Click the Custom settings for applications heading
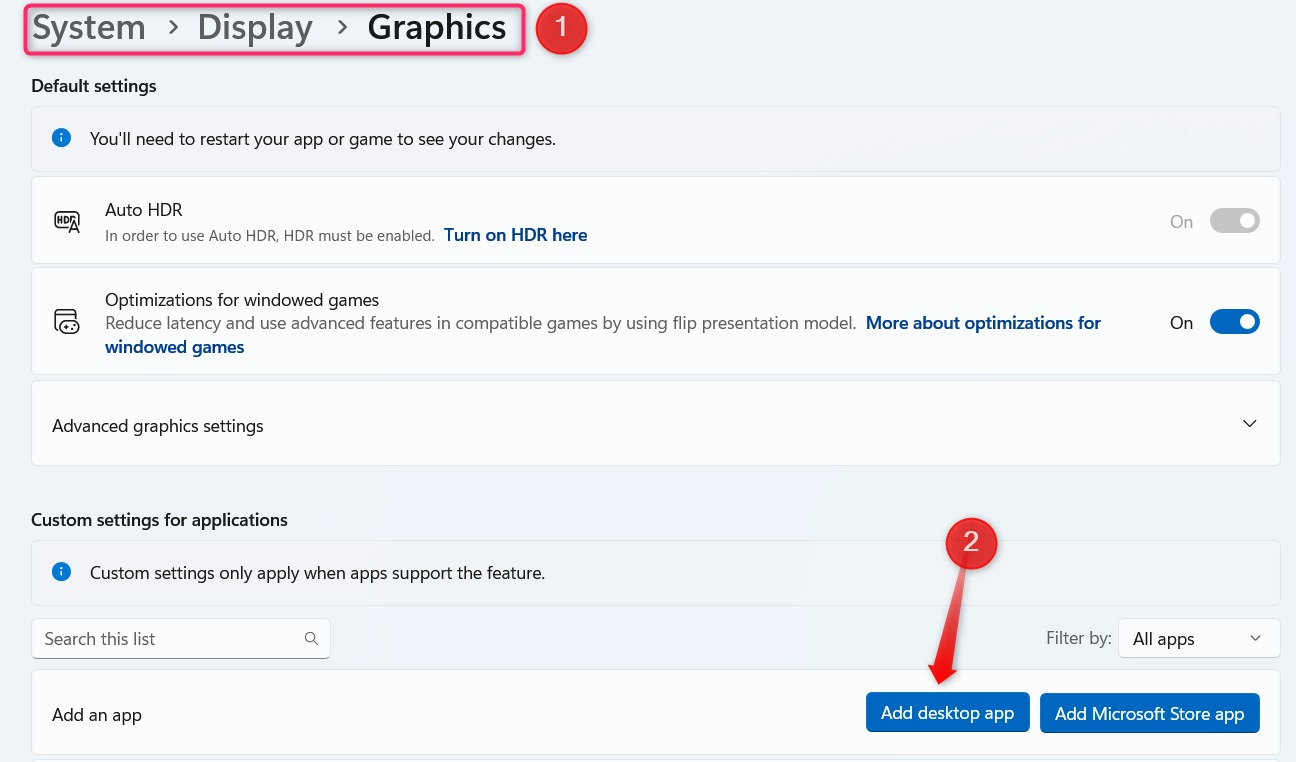The height and width of the screenshot is (762, 1296). click(x=160, y=520)
